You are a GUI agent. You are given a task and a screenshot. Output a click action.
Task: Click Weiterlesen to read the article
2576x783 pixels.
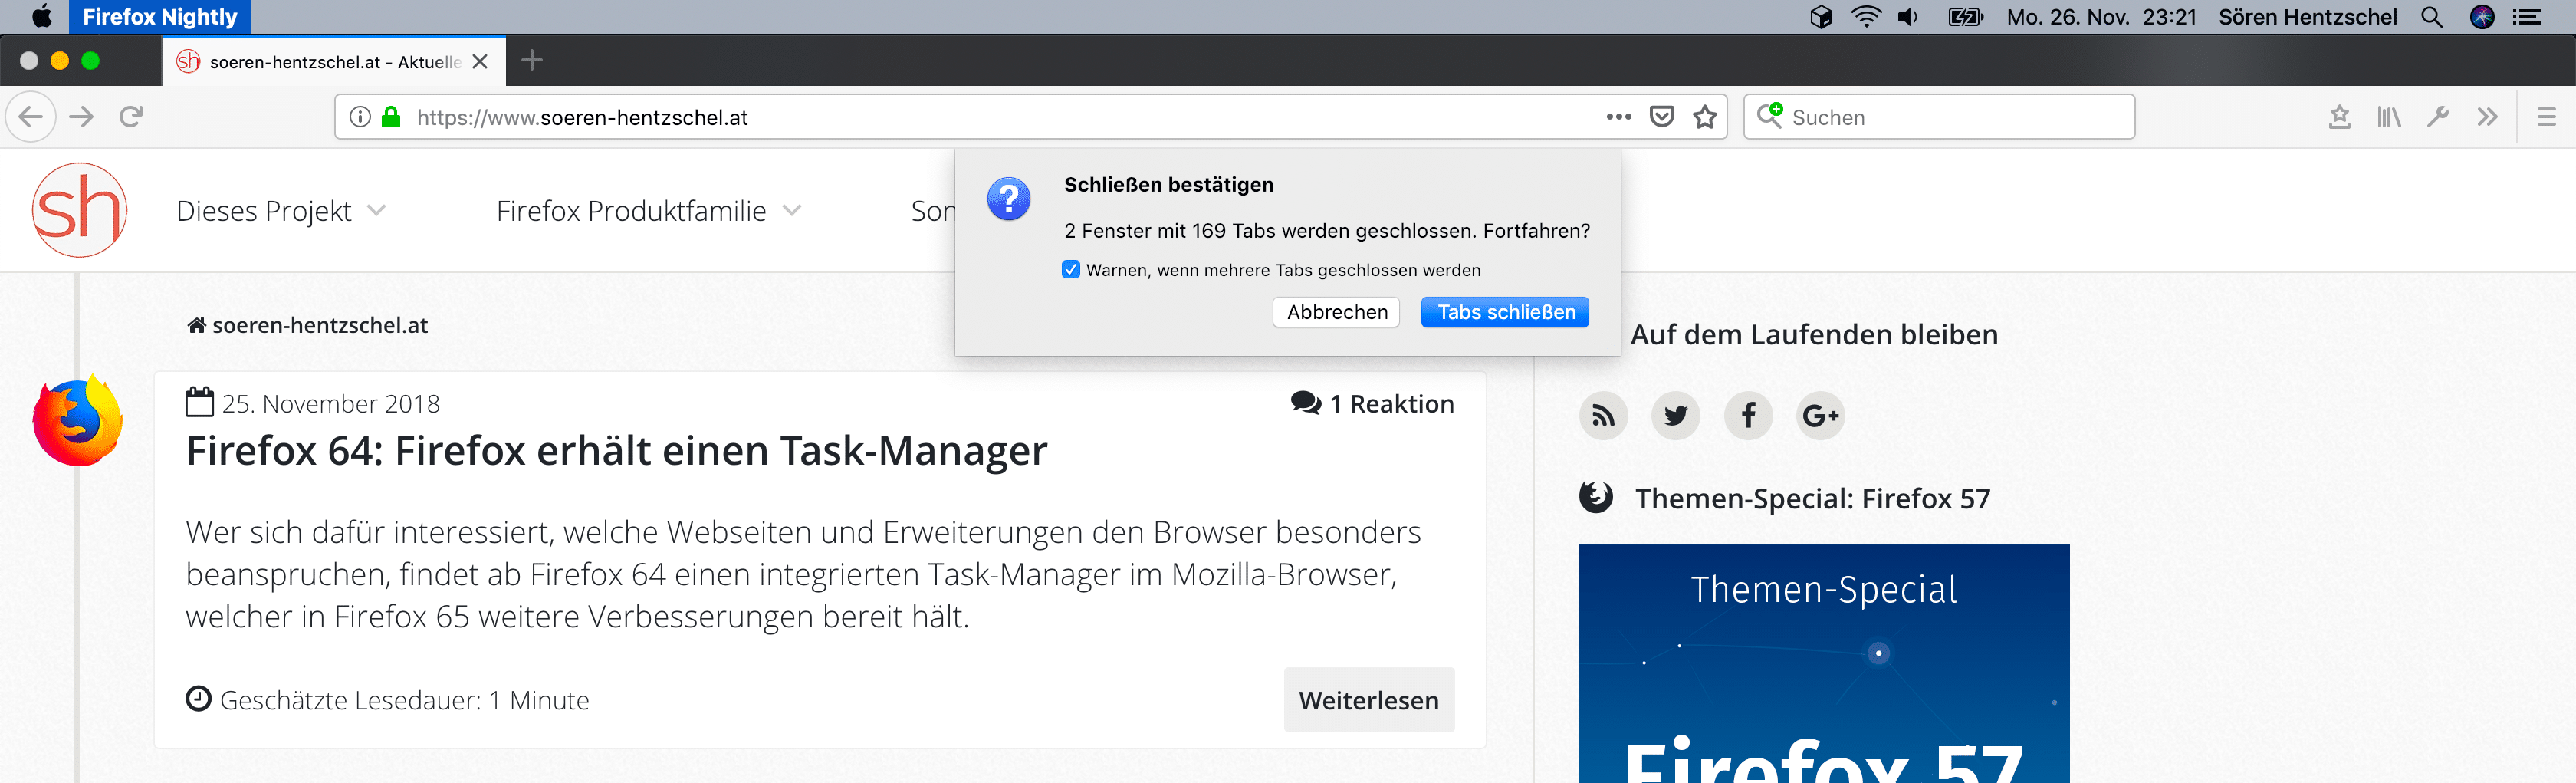(1368, 700)
